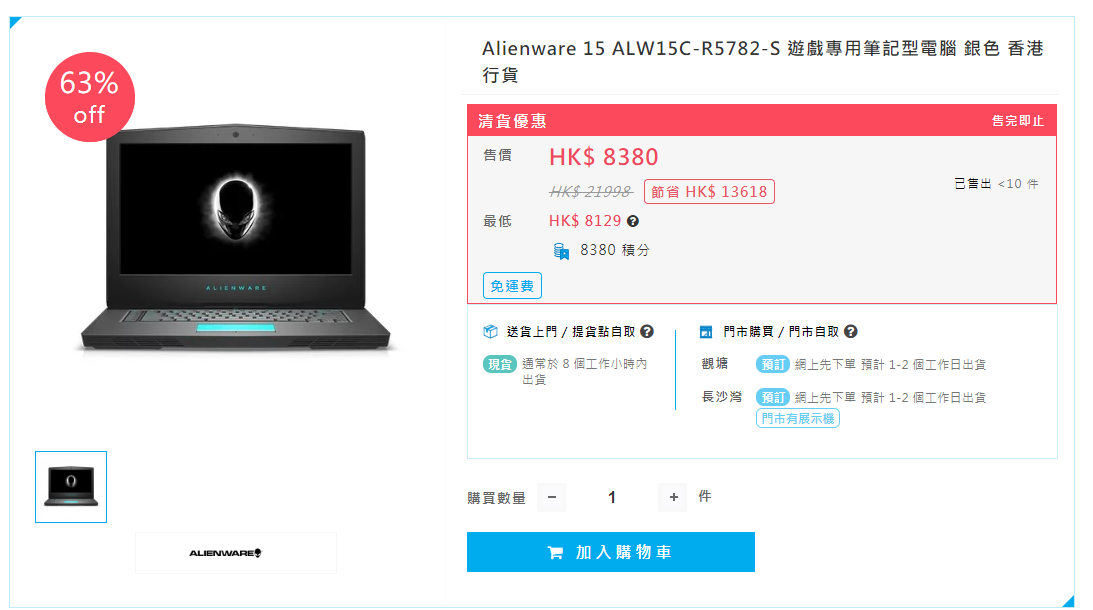Click the help icon next to 門市購買 / 門市自取
Image resolution: width=1093 pixels, height=610 pixels.
coord(850,332)
